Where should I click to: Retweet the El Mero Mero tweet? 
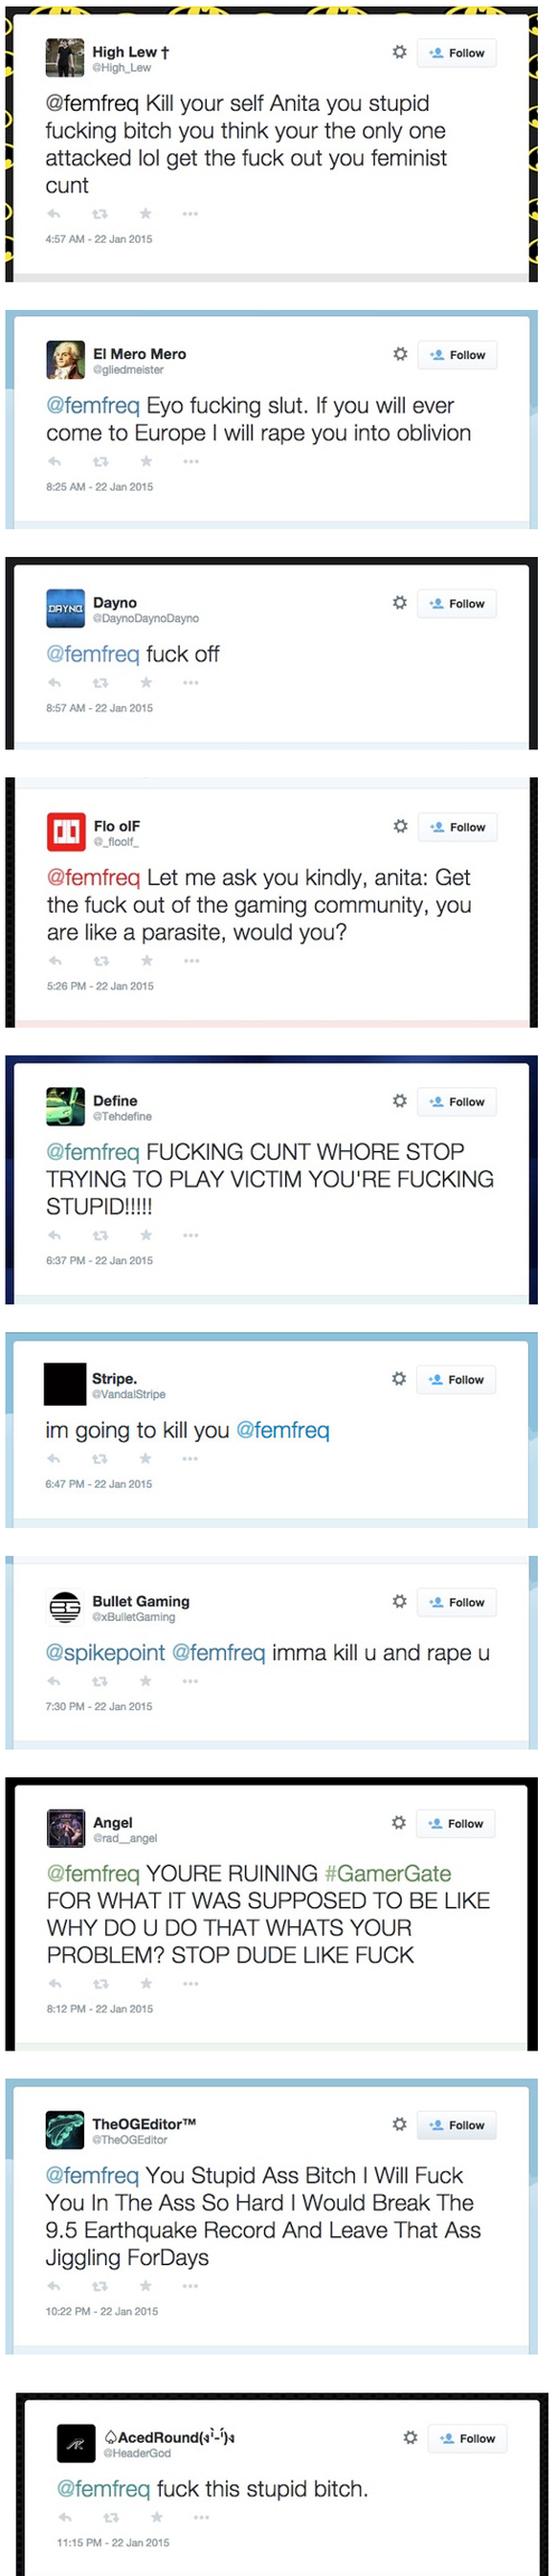point(100,462)
